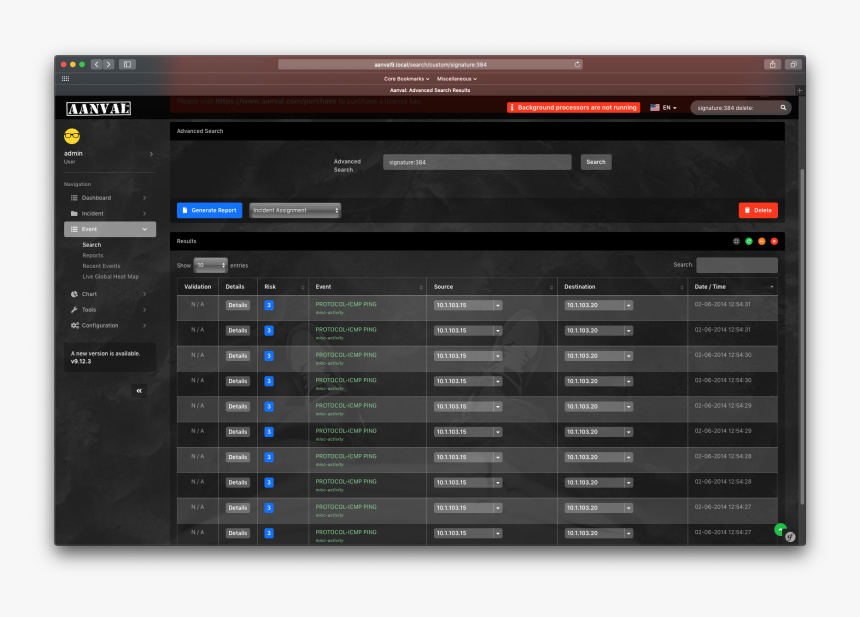This screenshot has width=860, height=617.
Task: Open Safari share icon in toolbar
Action: click(x=773, y=64)
